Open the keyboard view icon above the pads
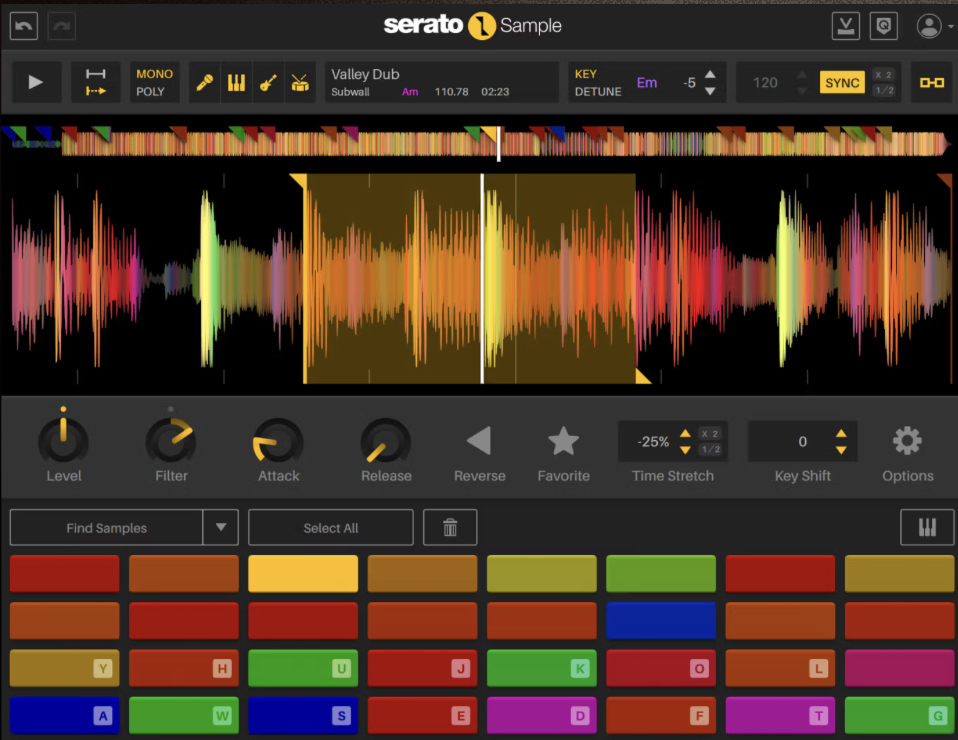The height and width of the screenshot is (740, 958). pos(927,527)
